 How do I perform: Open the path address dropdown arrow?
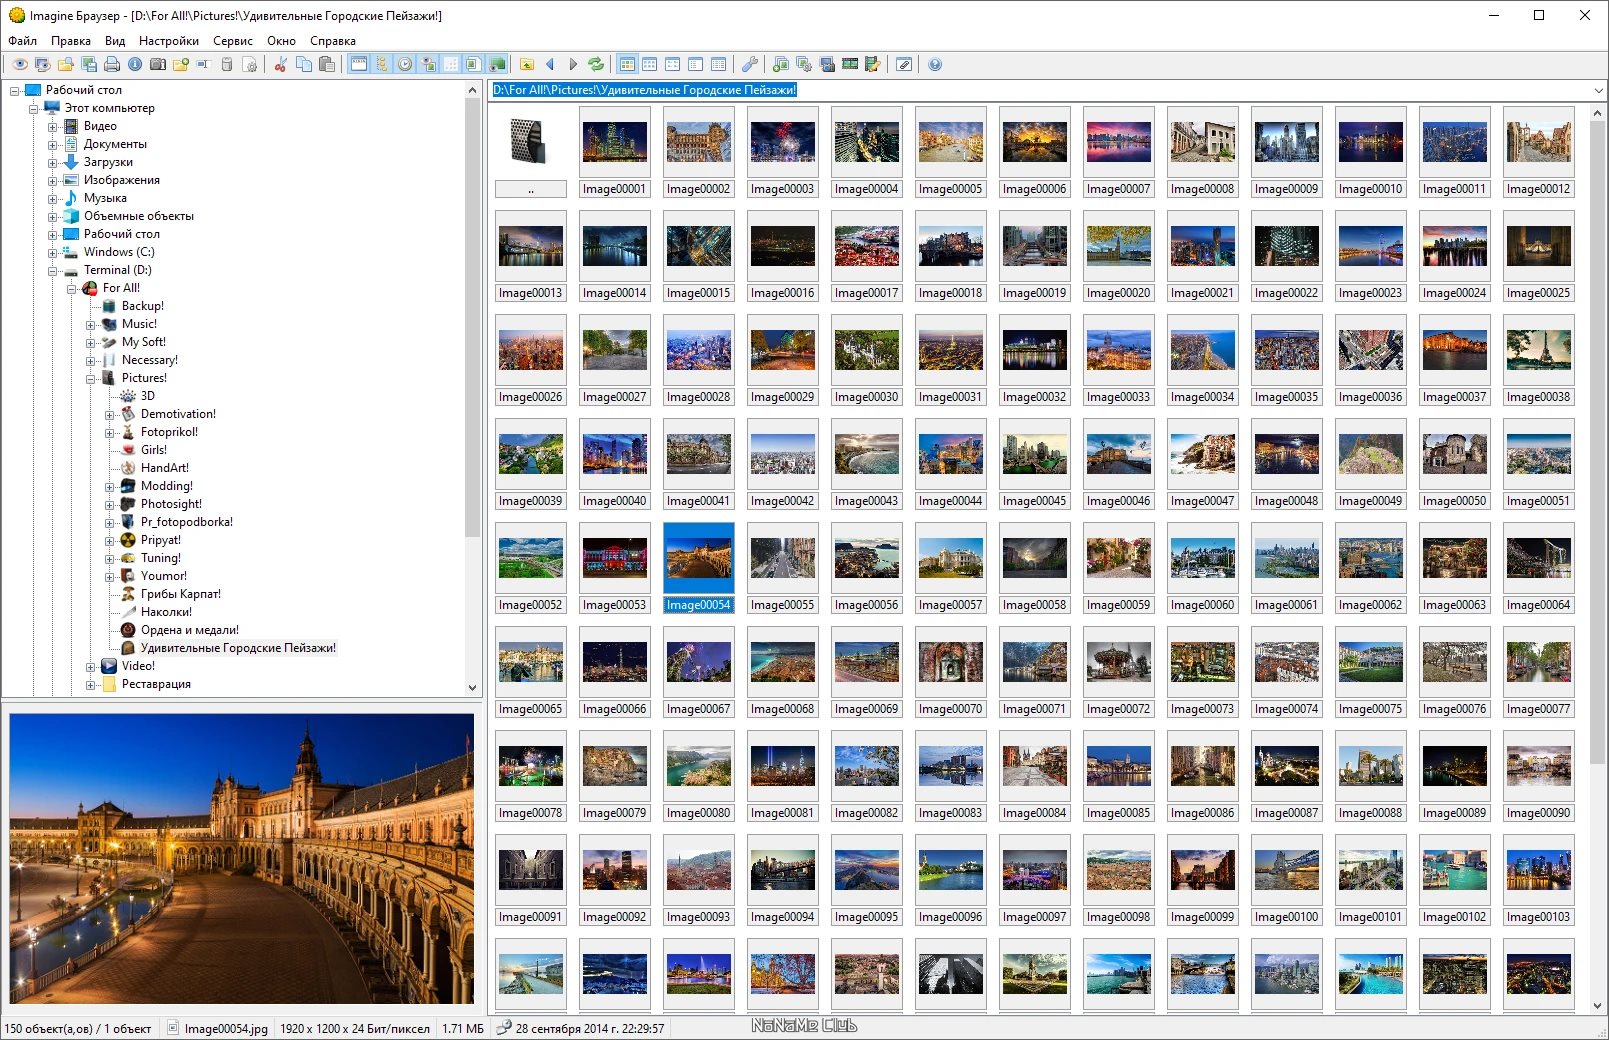[1598, 90]
